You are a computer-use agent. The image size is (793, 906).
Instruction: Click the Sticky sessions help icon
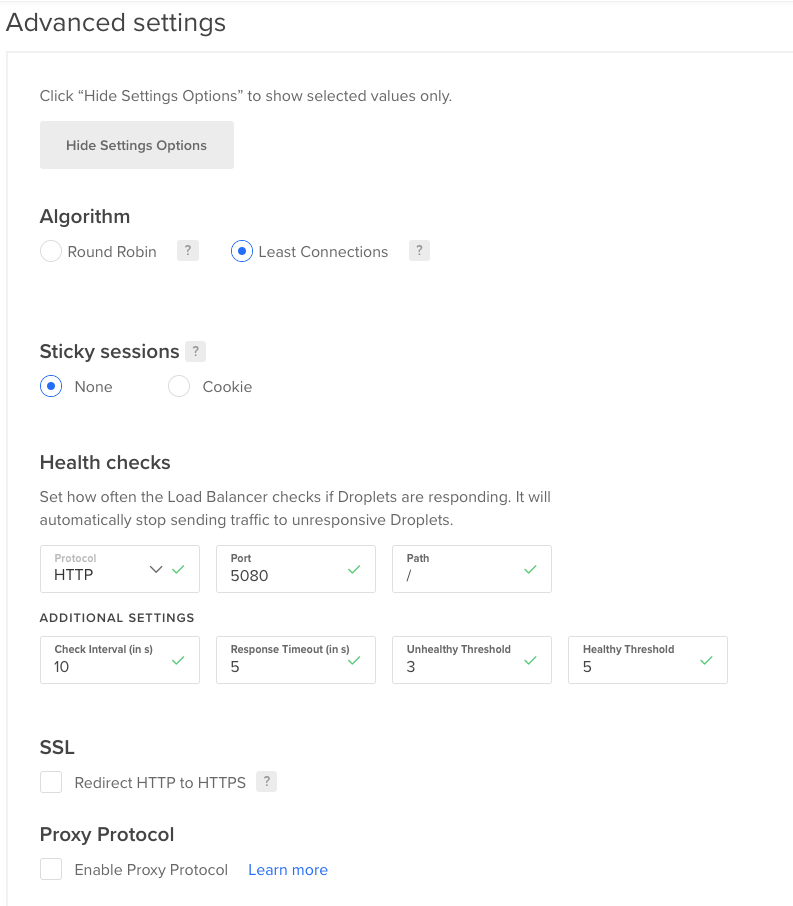[x=195, y=351]
